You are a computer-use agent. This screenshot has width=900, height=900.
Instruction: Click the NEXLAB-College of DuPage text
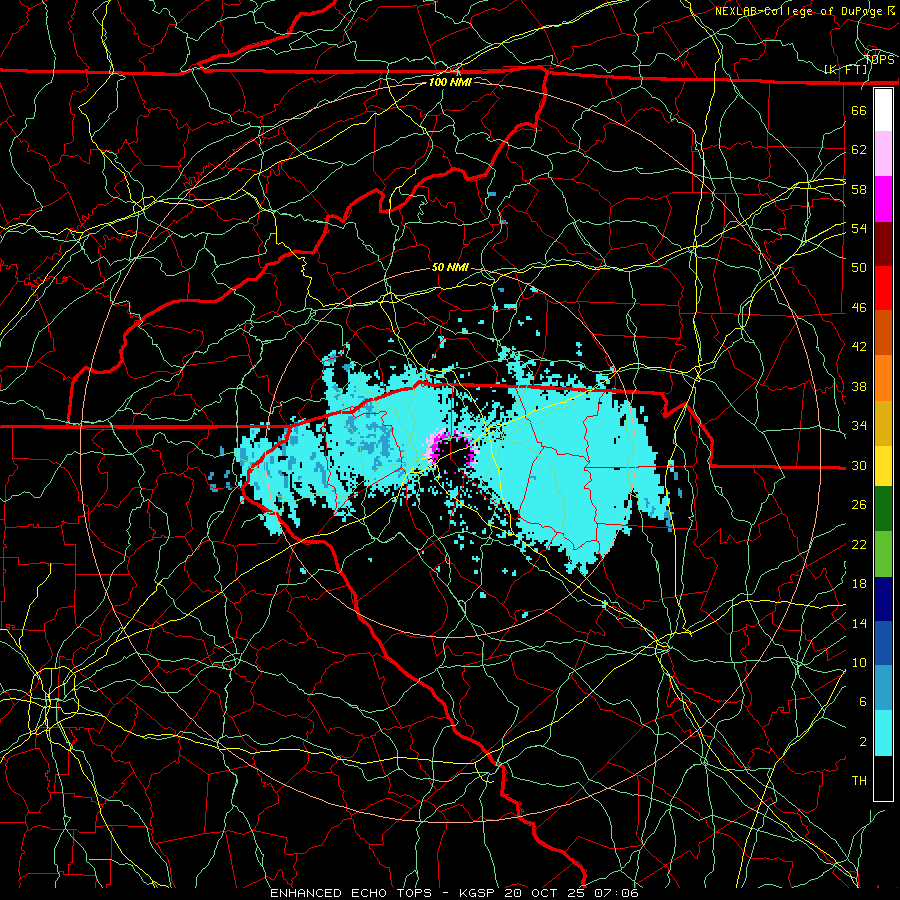798,11
